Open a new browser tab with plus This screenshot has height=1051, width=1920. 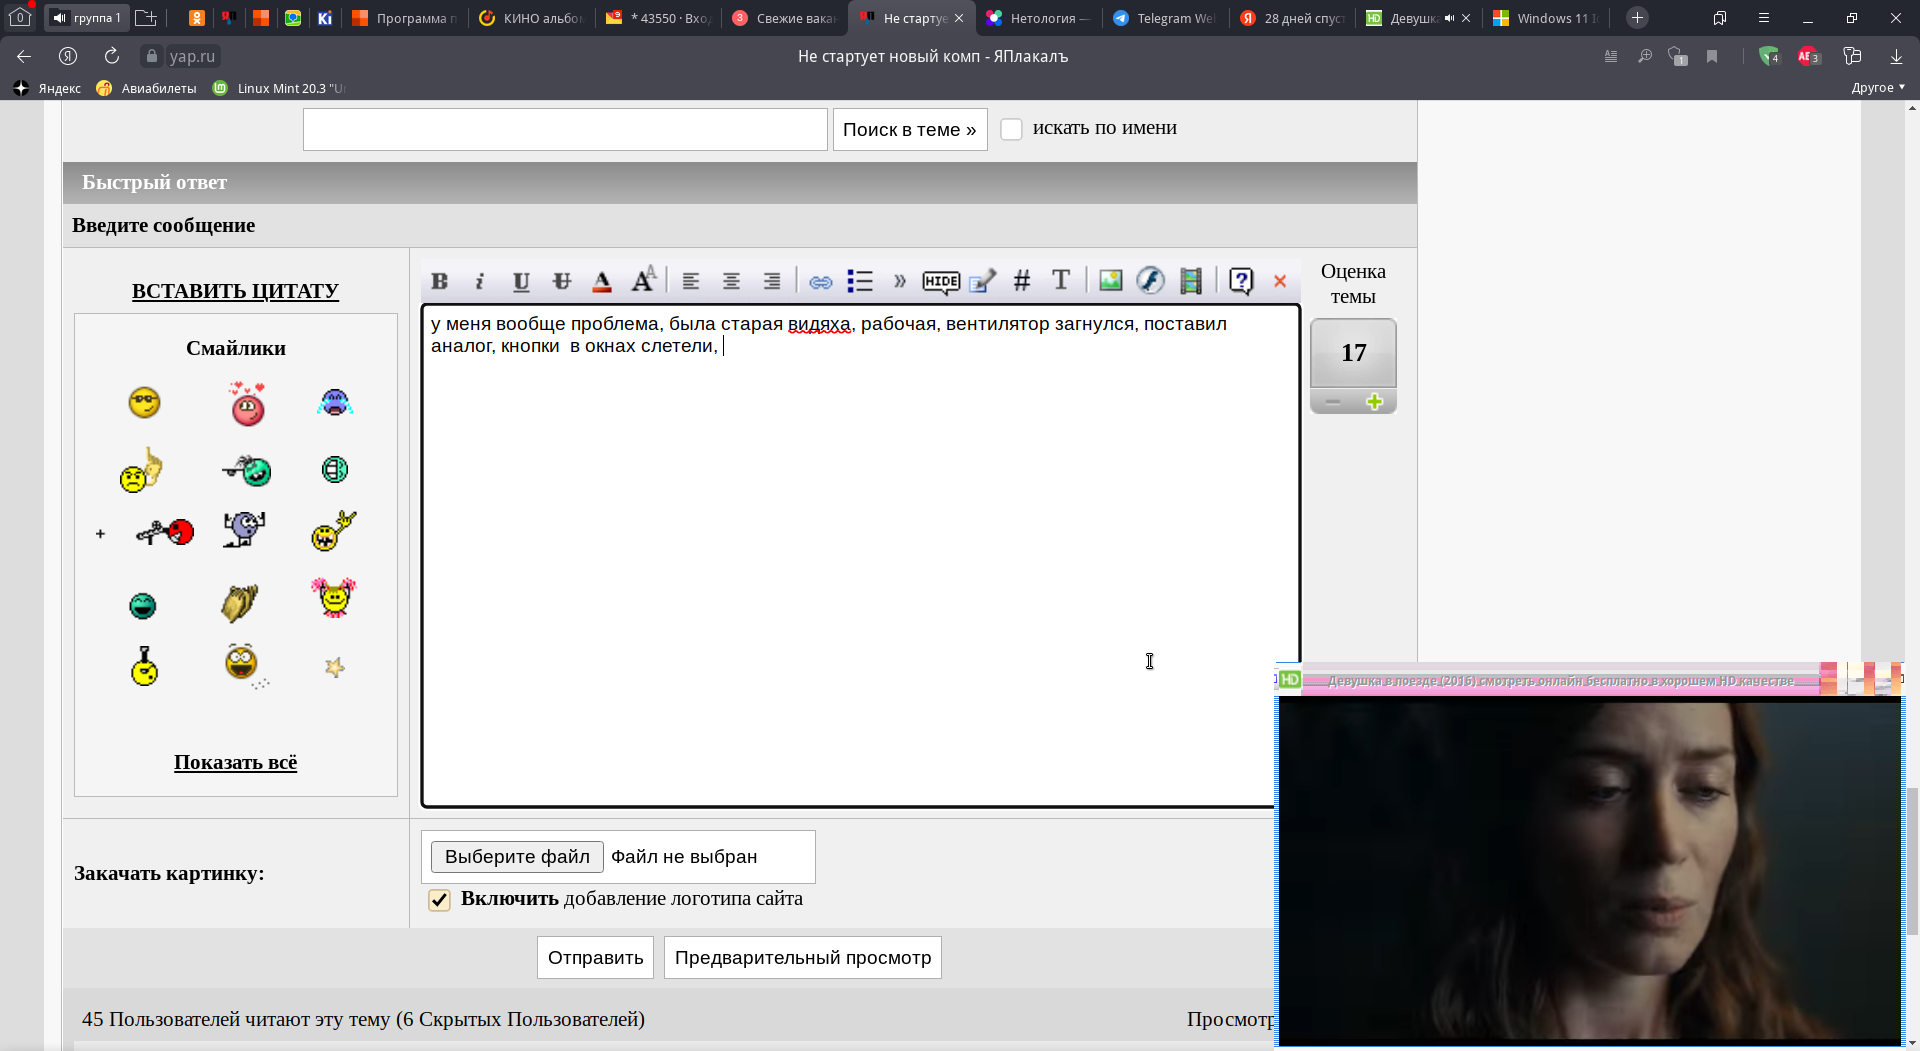coord(1637,18)
